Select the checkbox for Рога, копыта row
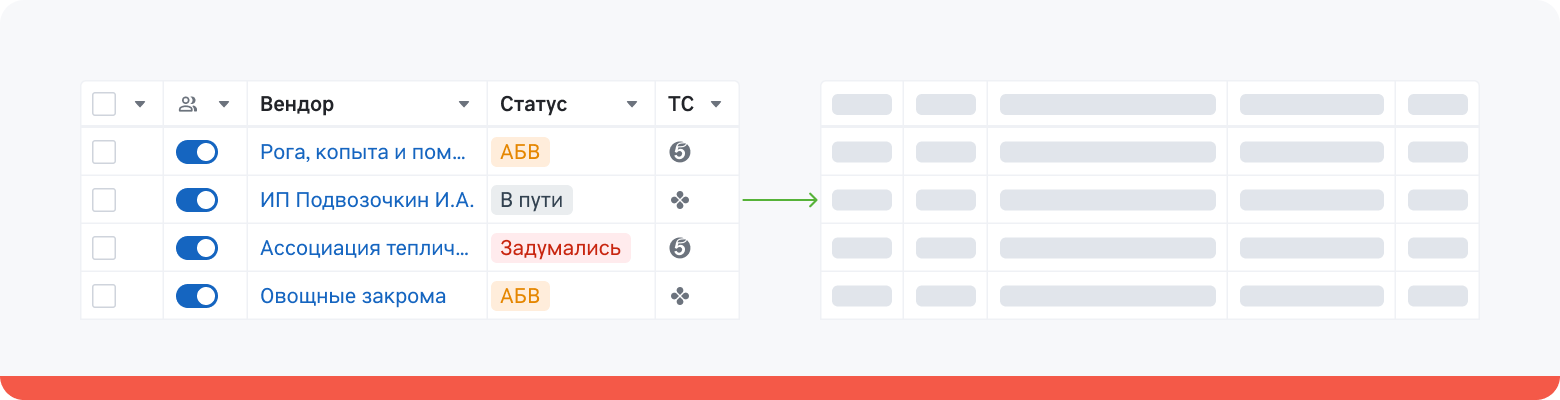The image size is (1560, 400). (104, 152)
